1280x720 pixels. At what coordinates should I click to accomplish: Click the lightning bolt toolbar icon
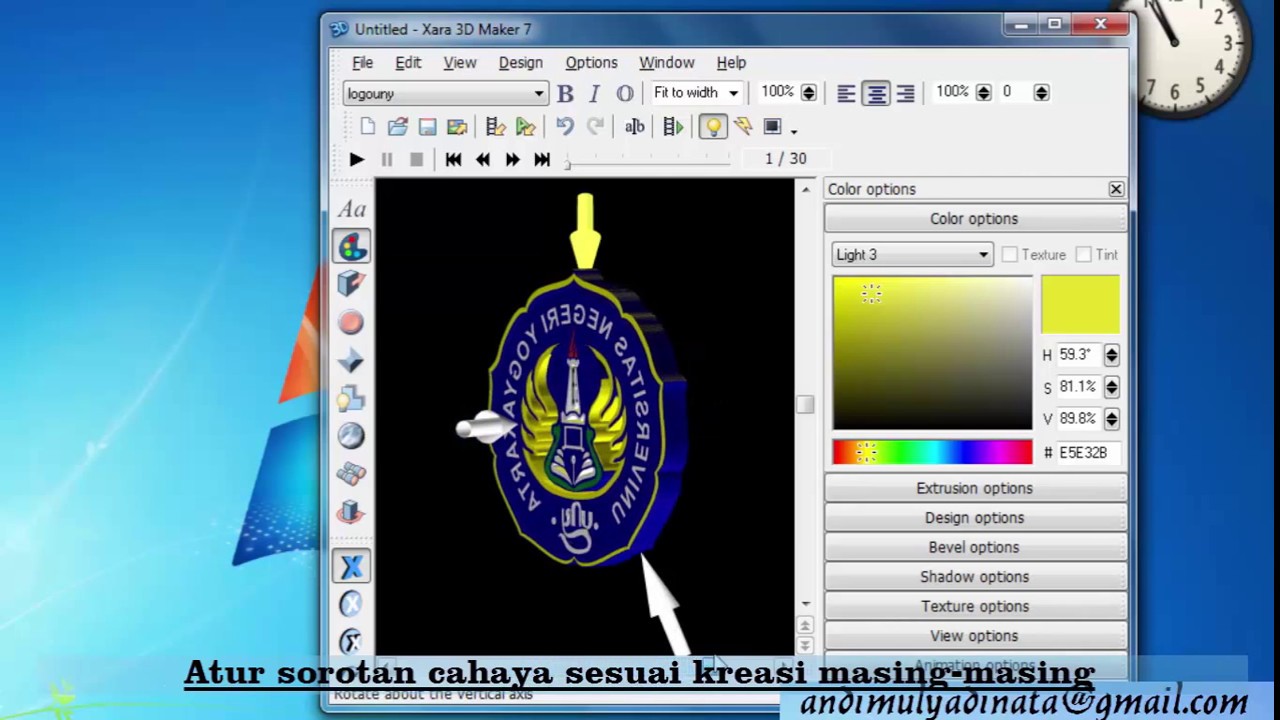point(742,127)
